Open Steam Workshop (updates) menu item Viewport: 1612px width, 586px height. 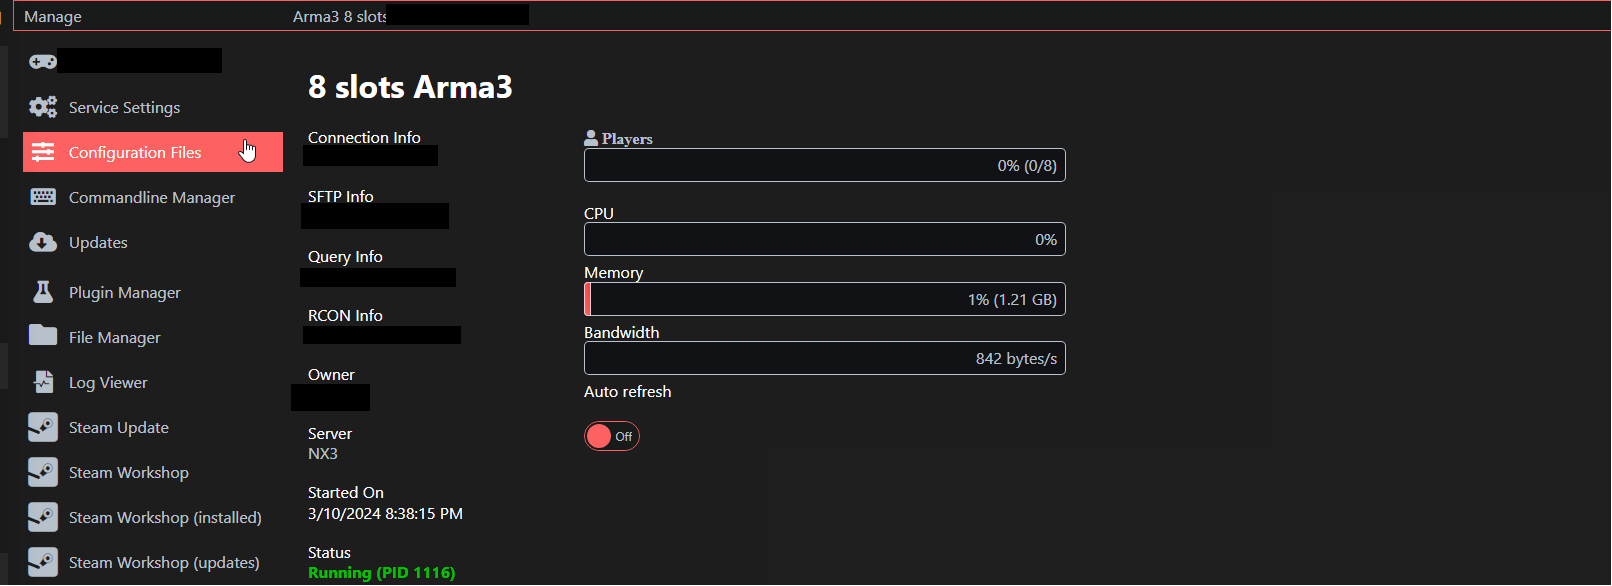[x=164, y=562]
